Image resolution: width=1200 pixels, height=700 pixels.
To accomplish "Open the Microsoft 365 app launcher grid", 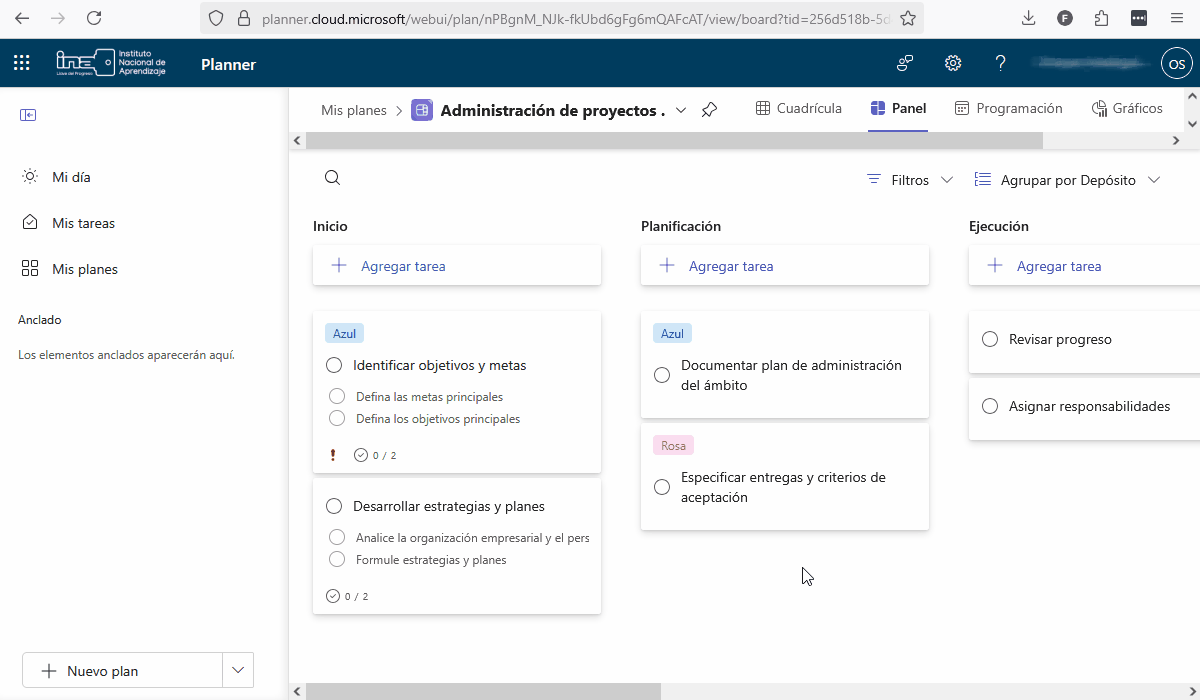I will point(21,64).
